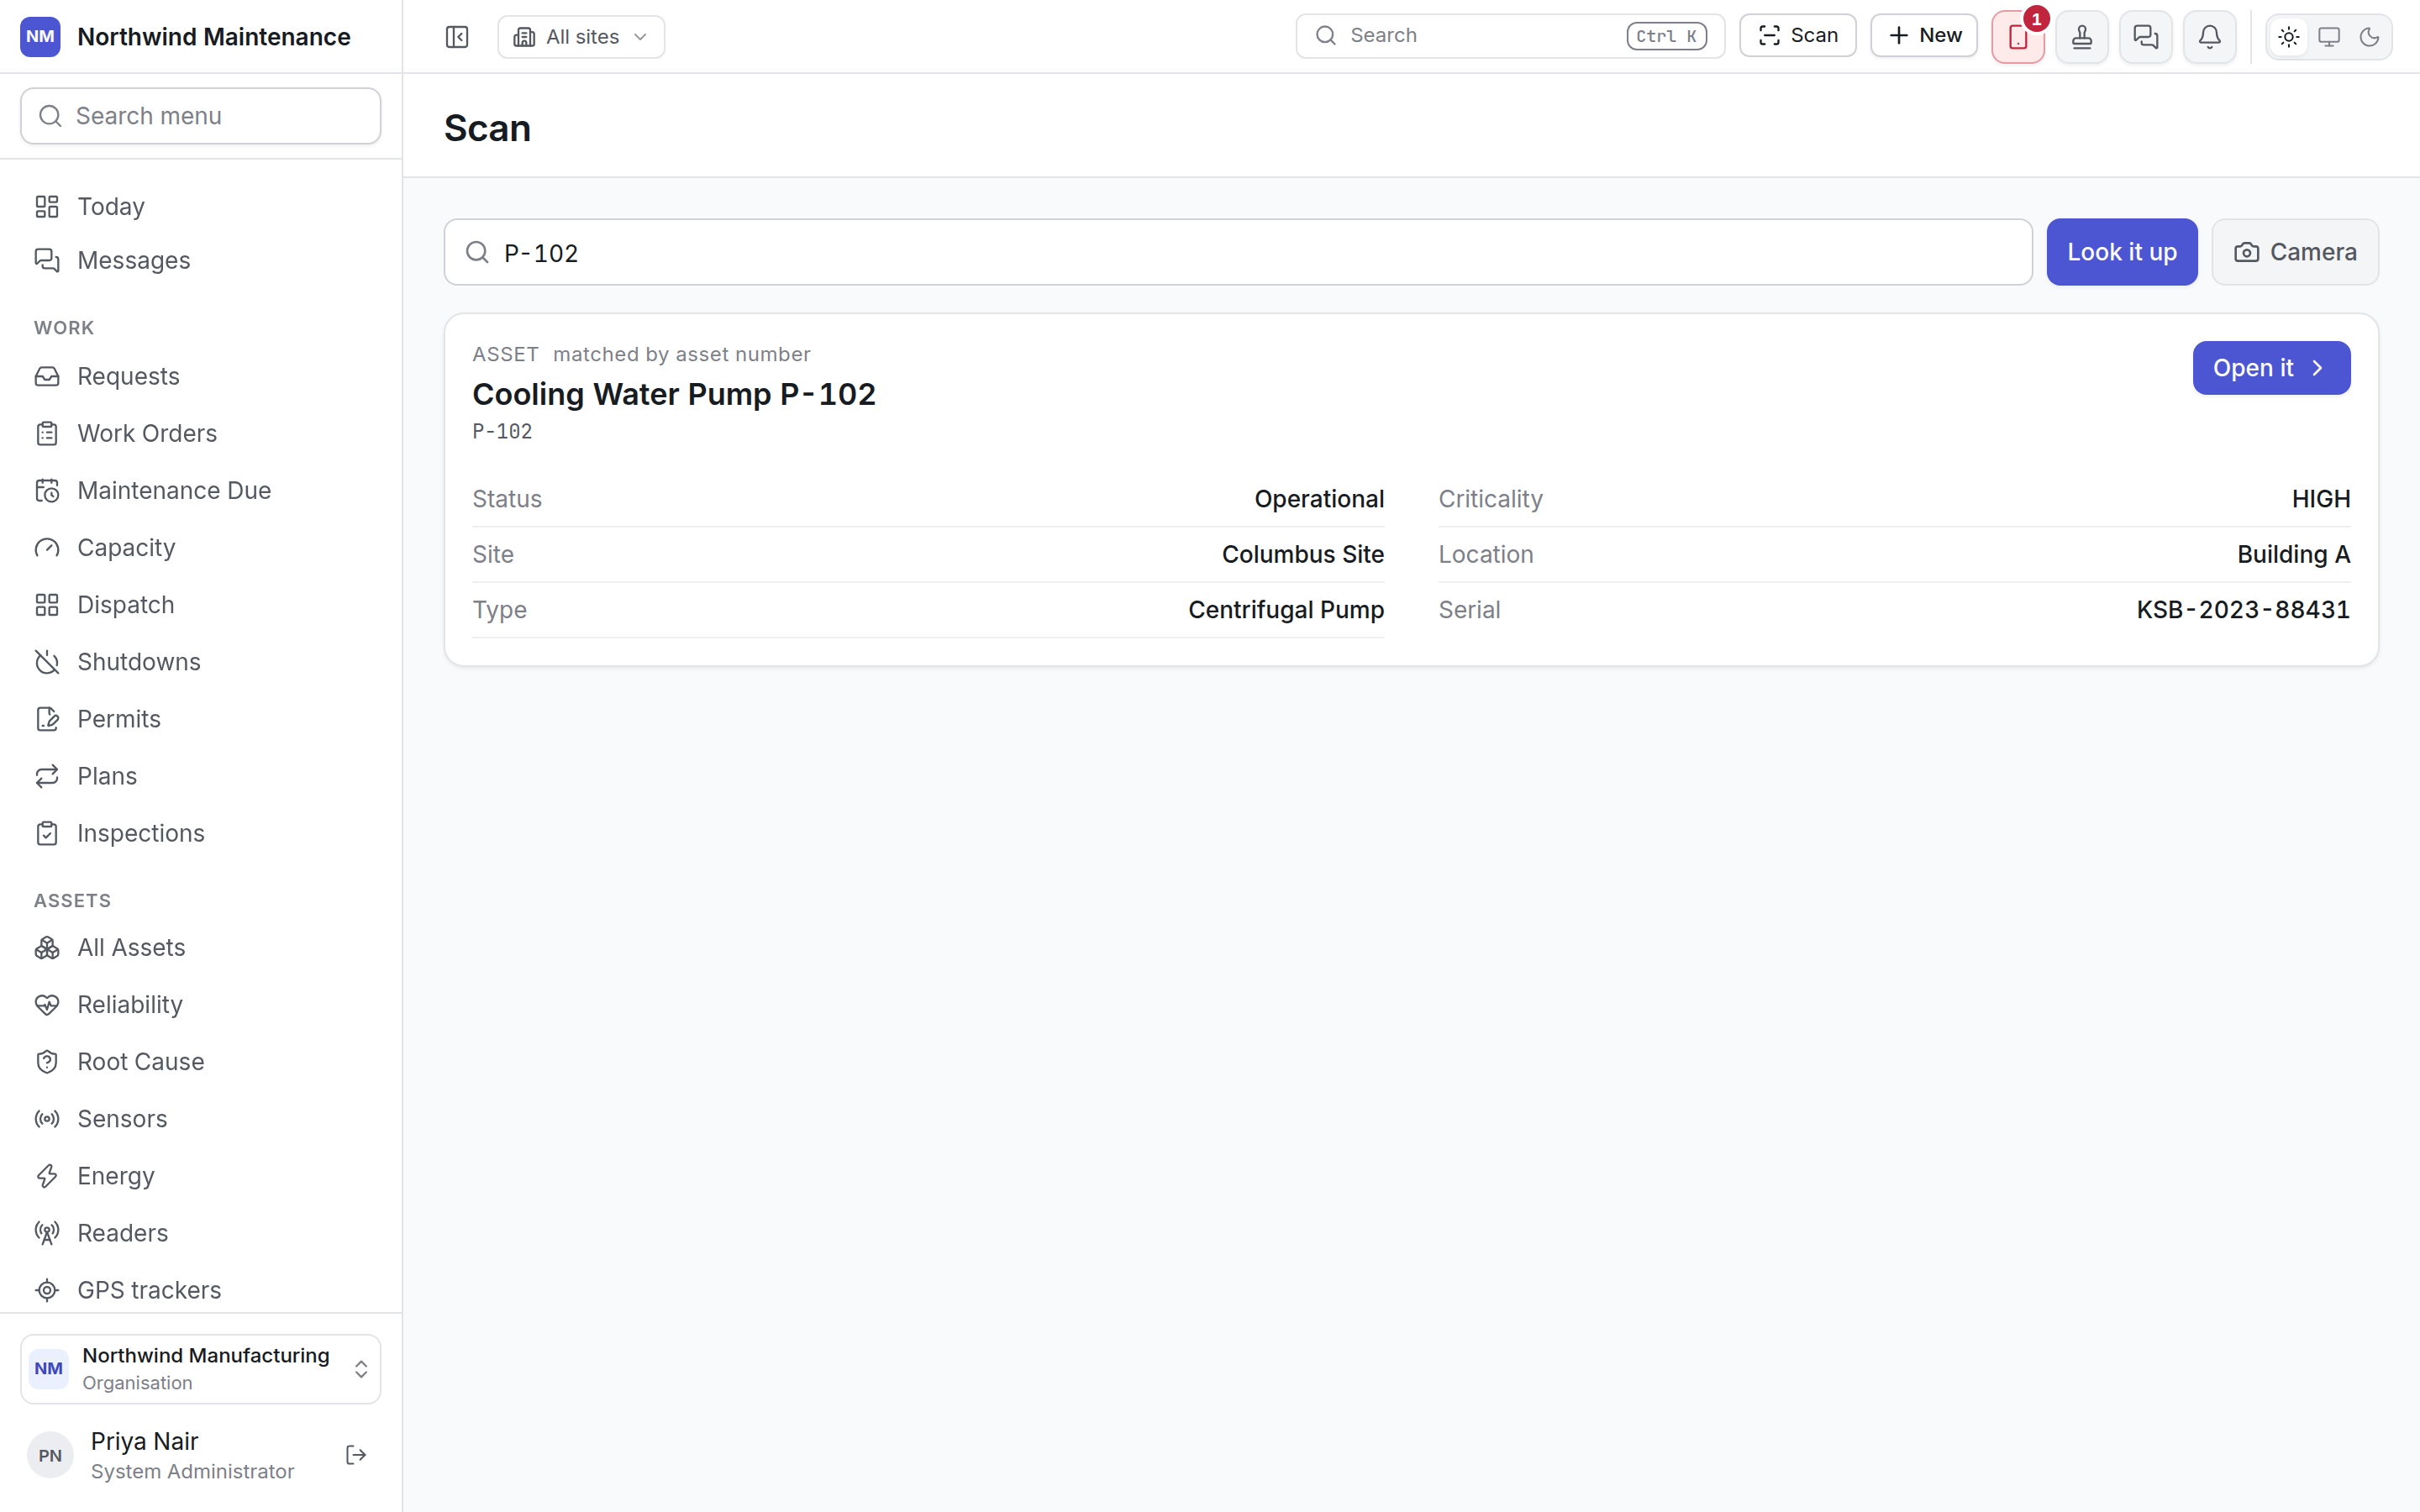Open Reliability heart-pulse icon item
The height and width of the screenshot is (1512, 2420).
click(201, 1004)
